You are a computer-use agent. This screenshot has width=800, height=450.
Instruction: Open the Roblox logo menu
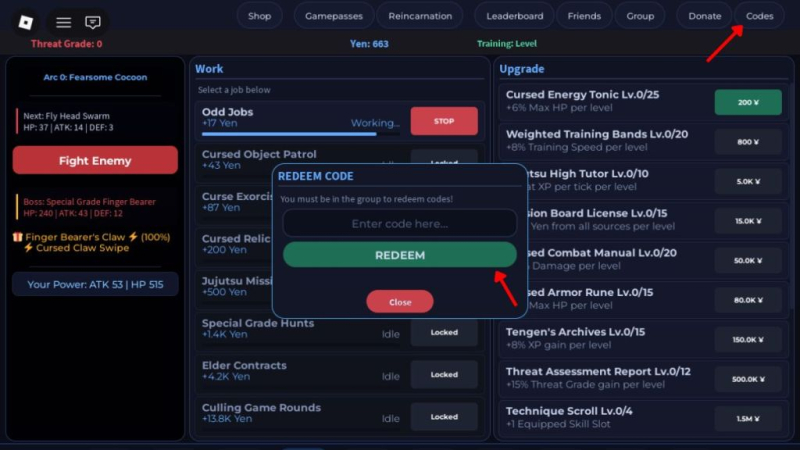pos(27,22)
